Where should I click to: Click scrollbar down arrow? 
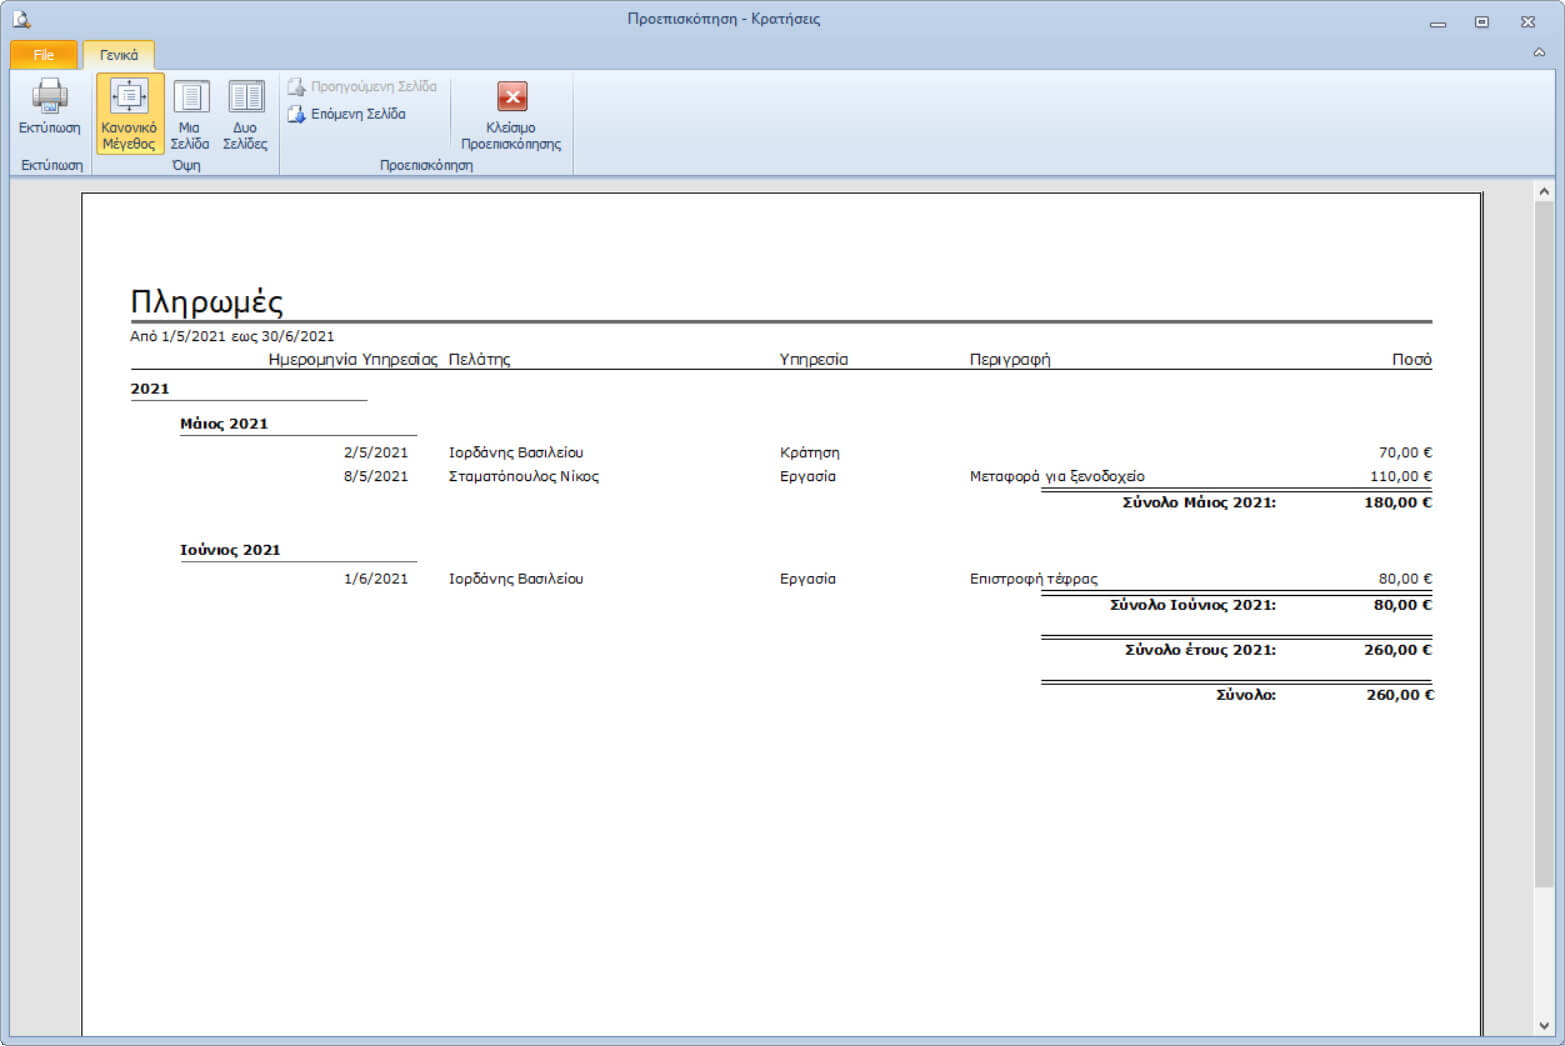[x=1544, y=1025]
